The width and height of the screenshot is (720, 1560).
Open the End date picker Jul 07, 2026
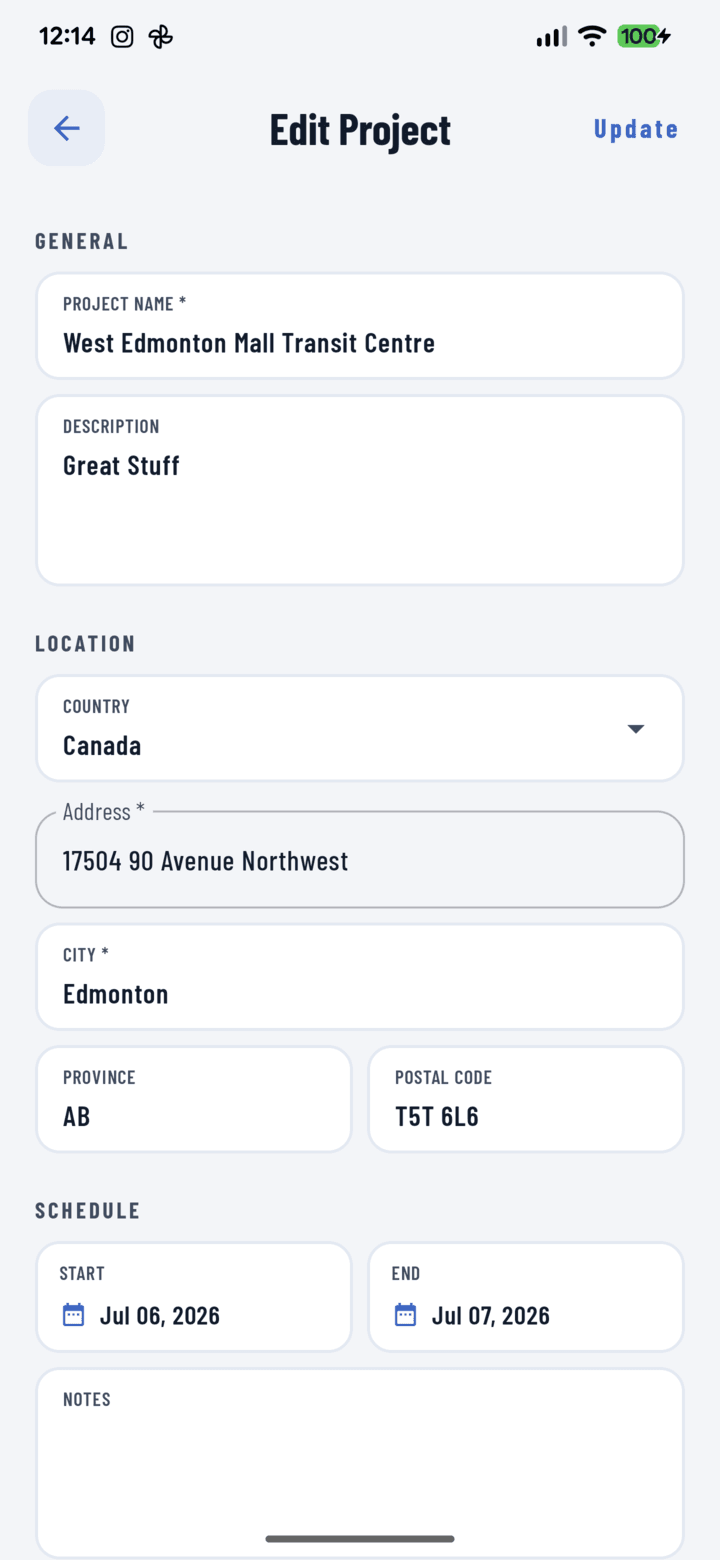click(x=526, y=1297)
